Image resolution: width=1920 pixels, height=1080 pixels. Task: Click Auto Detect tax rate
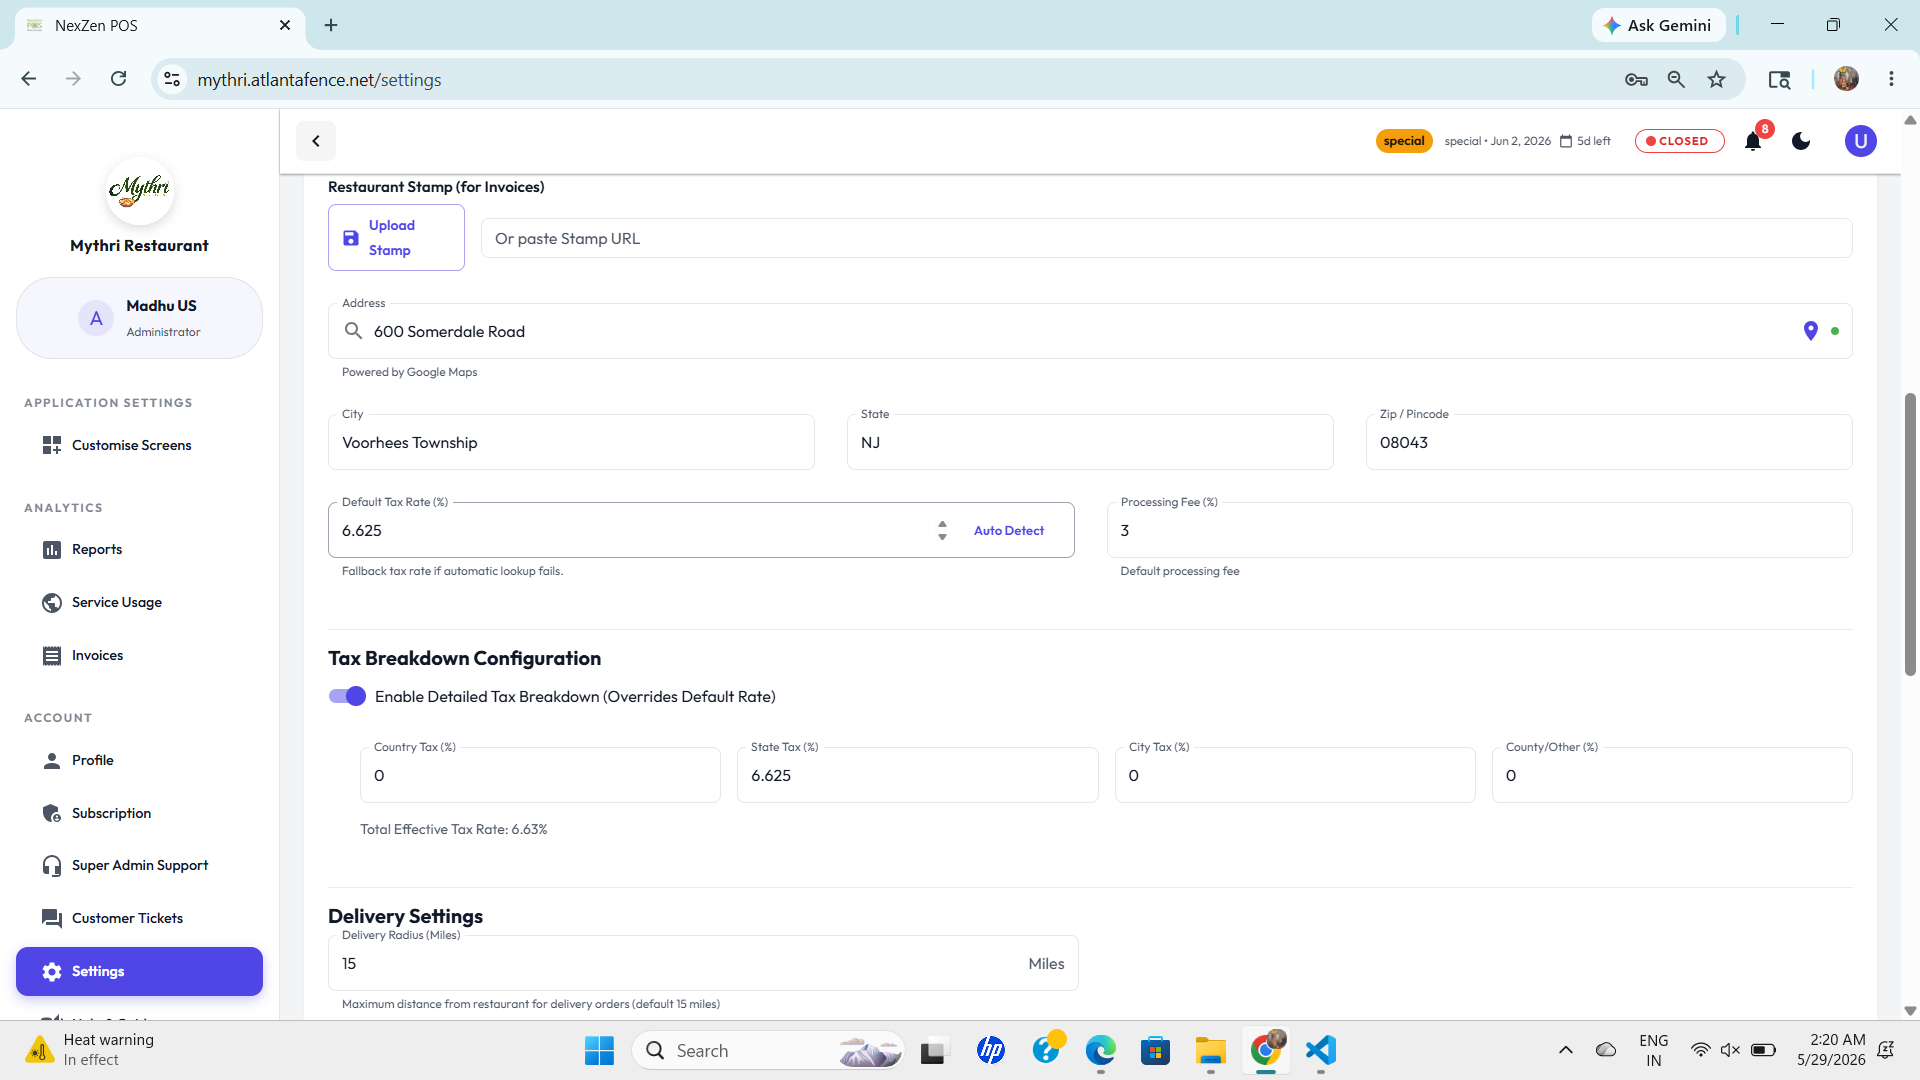click(1009, 530)
